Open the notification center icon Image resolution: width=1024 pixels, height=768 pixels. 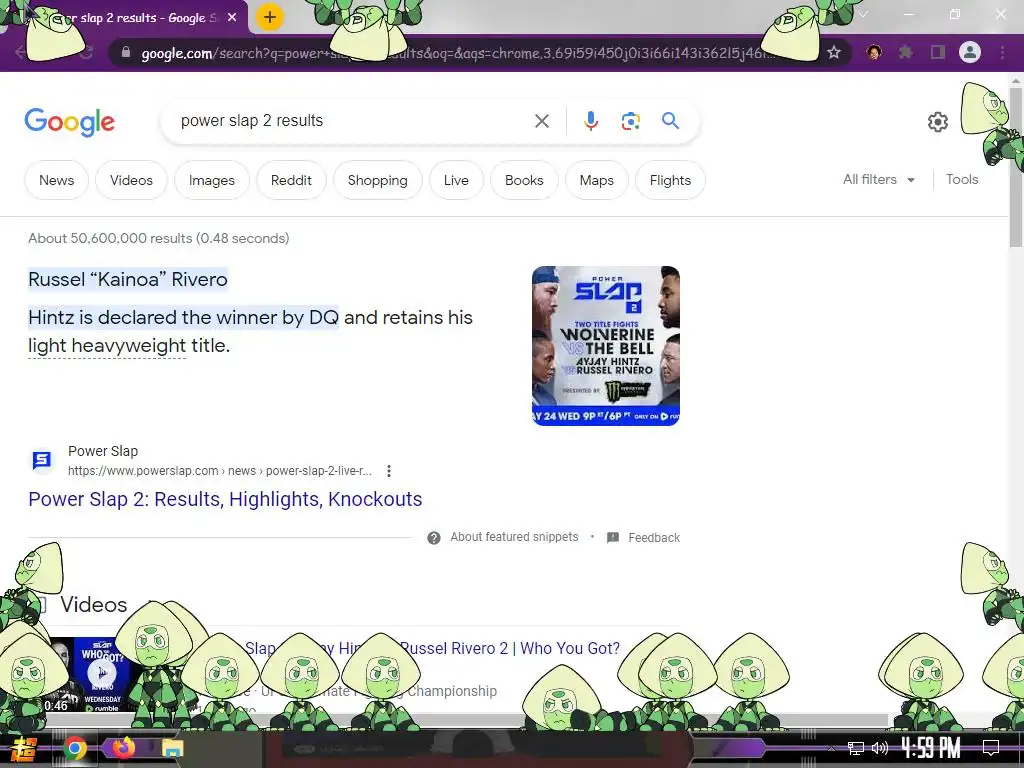coord(991,748)
